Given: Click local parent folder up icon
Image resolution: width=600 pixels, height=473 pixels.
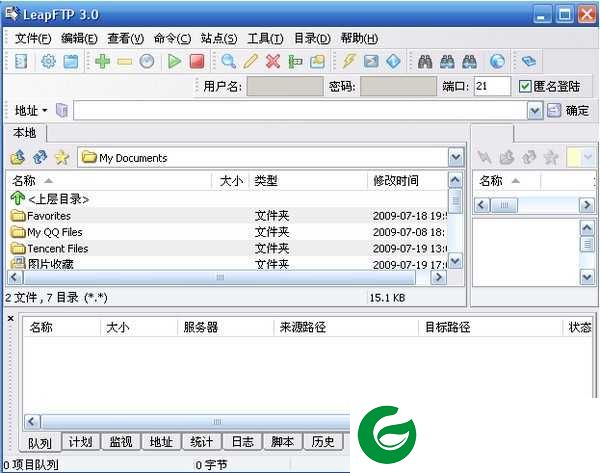Looking at the screenshot, I should [18, 157].
